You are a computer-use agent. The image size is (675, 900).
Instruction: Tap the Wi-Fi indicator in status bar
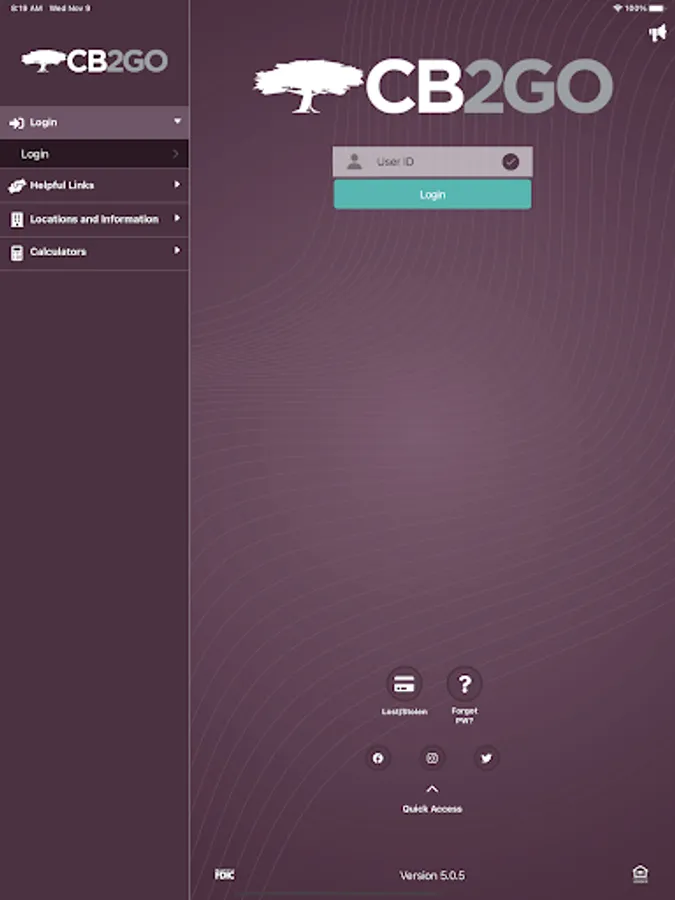click(618, 8)
